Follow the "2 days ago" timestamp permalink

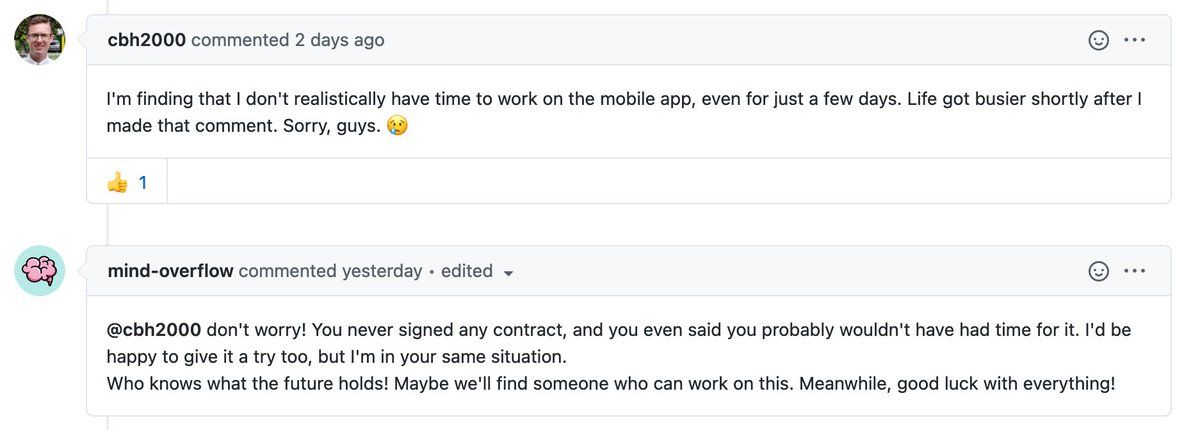[x=339, y=40]
